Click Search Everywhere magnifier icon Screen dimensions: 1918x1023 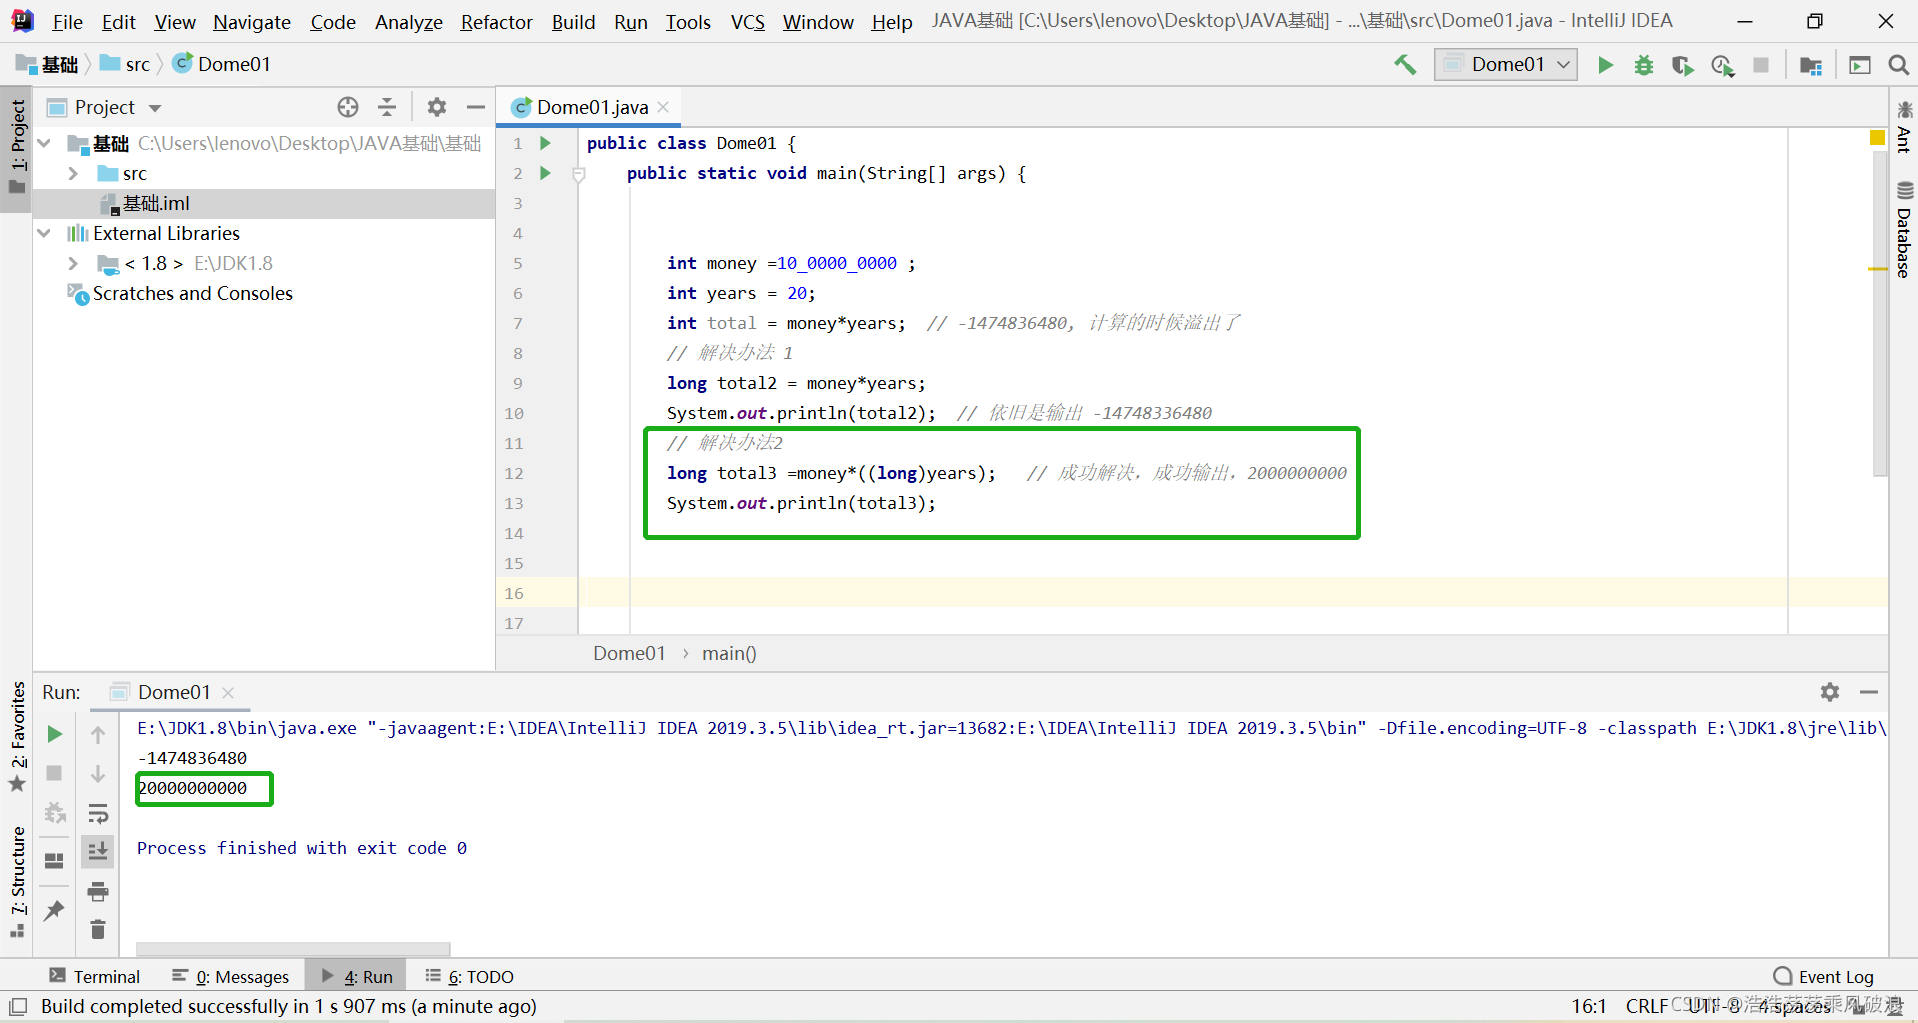[x=1898, y=65]
